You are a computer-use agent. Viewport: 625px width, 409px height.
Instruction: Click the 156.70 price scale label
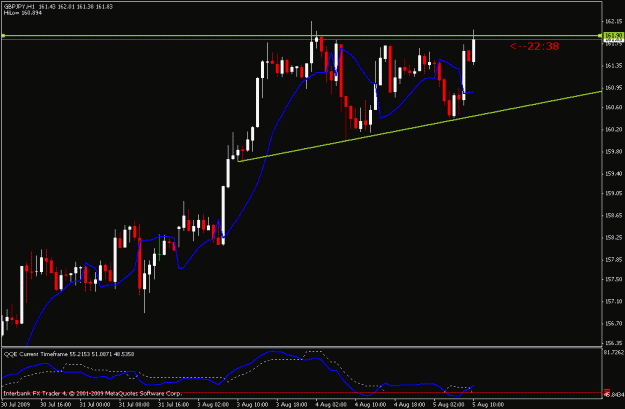click(x=614, y=324)
